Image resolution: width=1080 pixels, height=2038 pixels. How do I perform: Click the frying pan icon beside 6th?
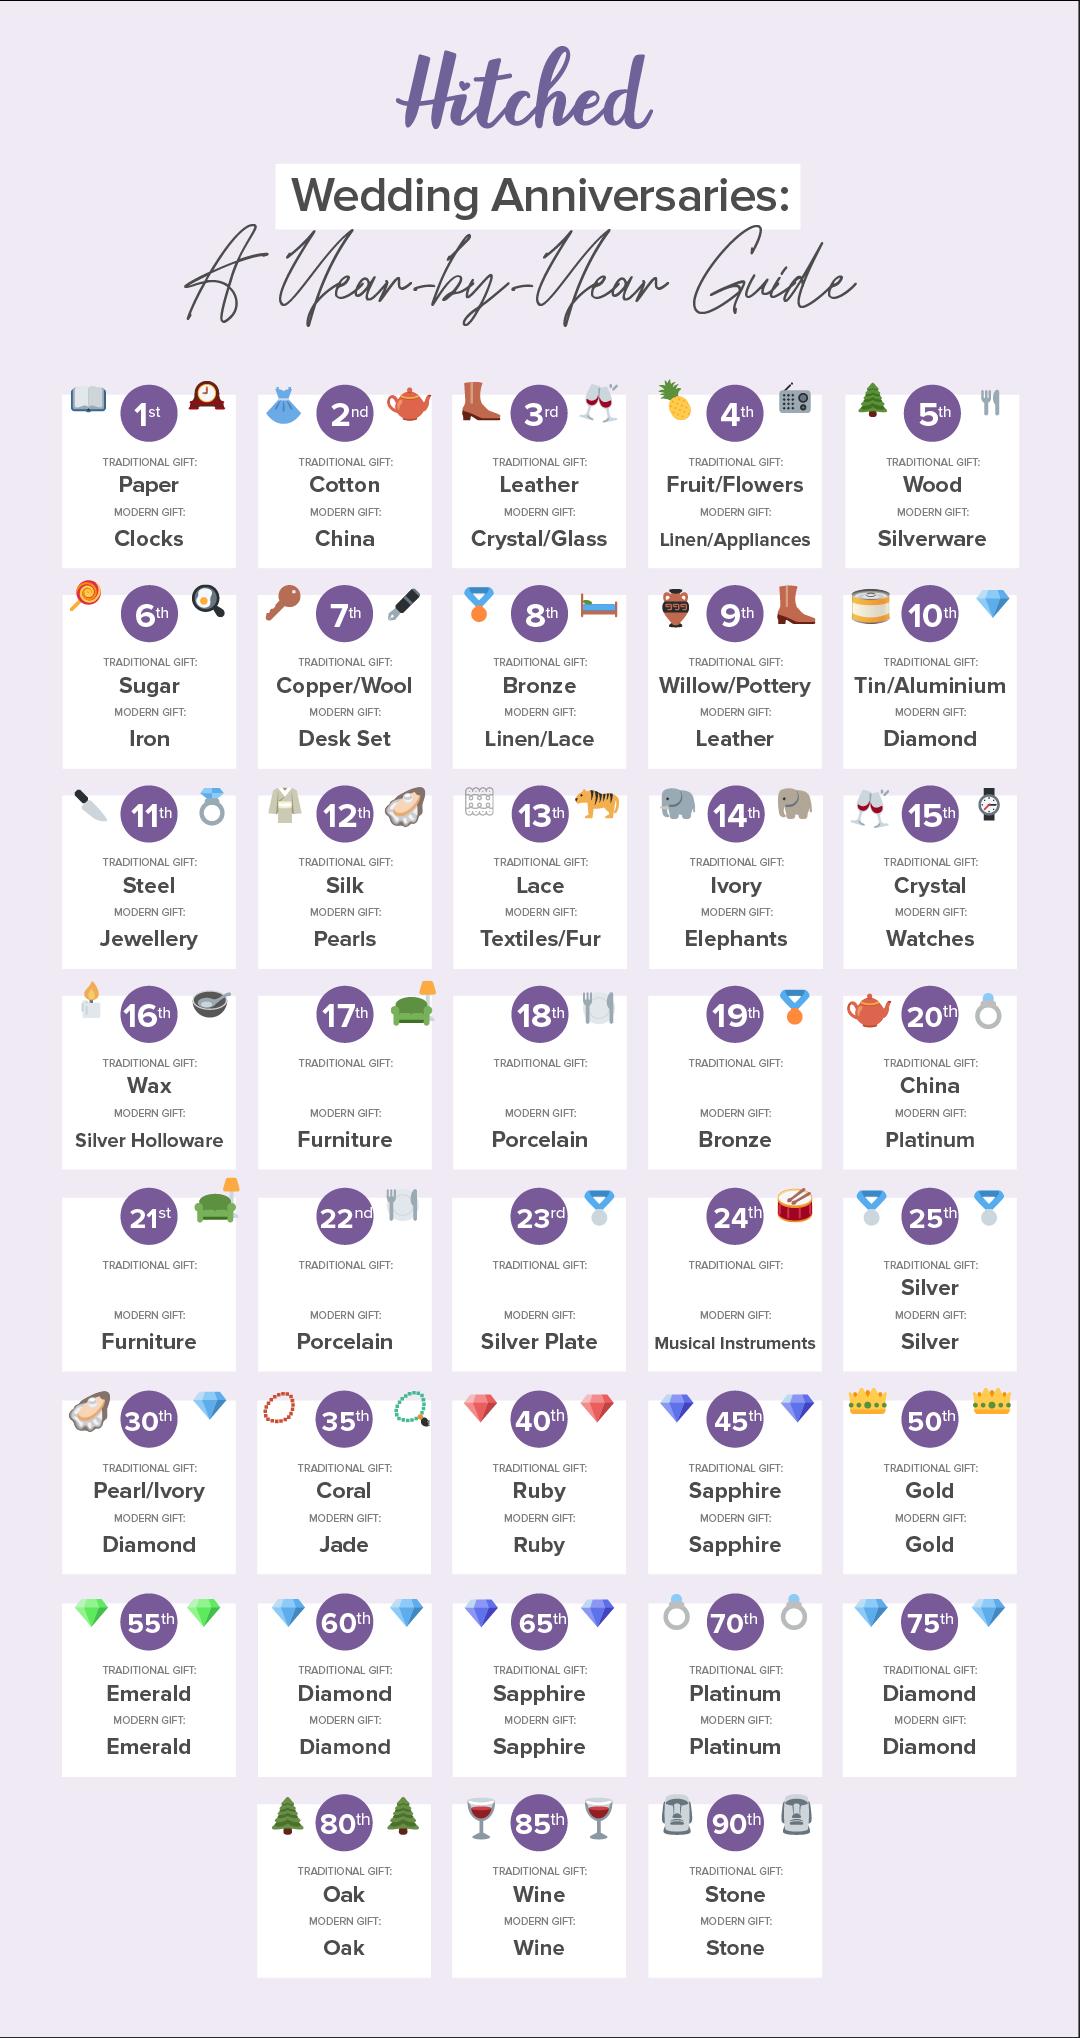point(208,599)
